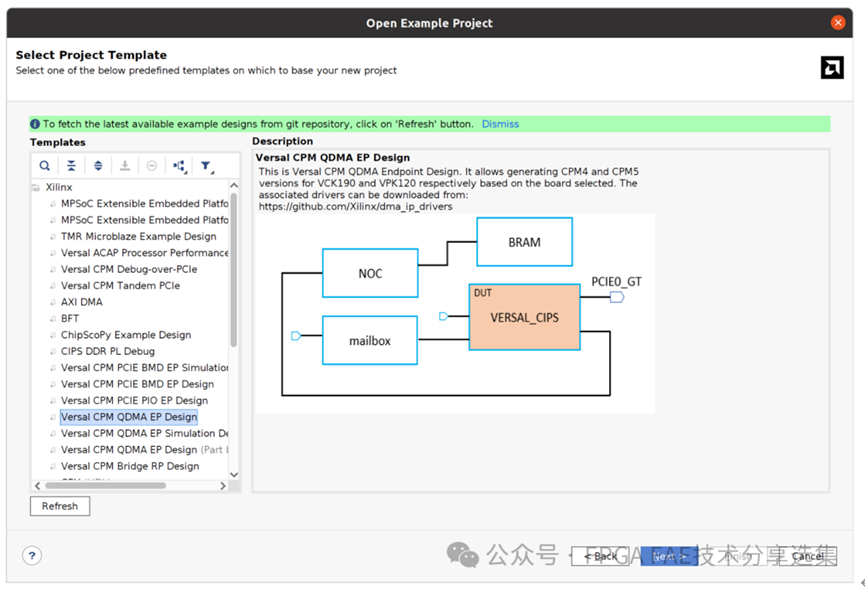Pick TMR Microblaze Example Design
Screen dimensions: 865x590
tap(138, 236)
